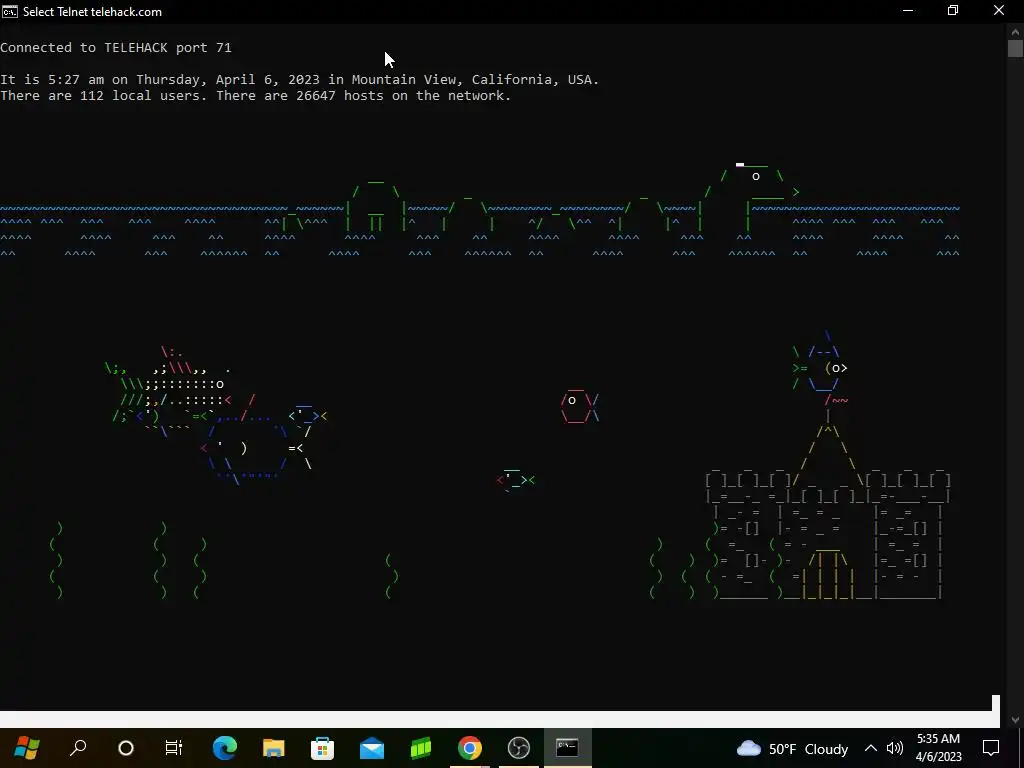Launch Google Chrome from taskbar
Screen dimensions: 1024x768
470,748
